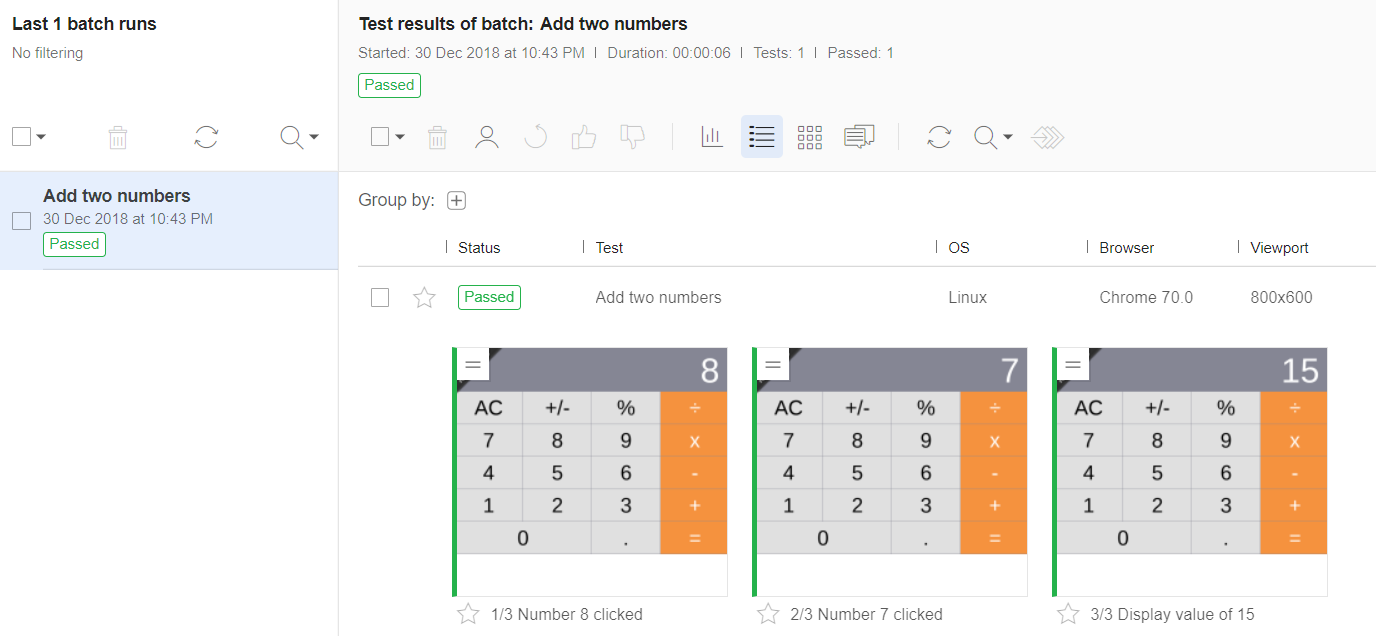Open the bar chart batch statistics view
1376x636 pixels.
pos(712,137)
